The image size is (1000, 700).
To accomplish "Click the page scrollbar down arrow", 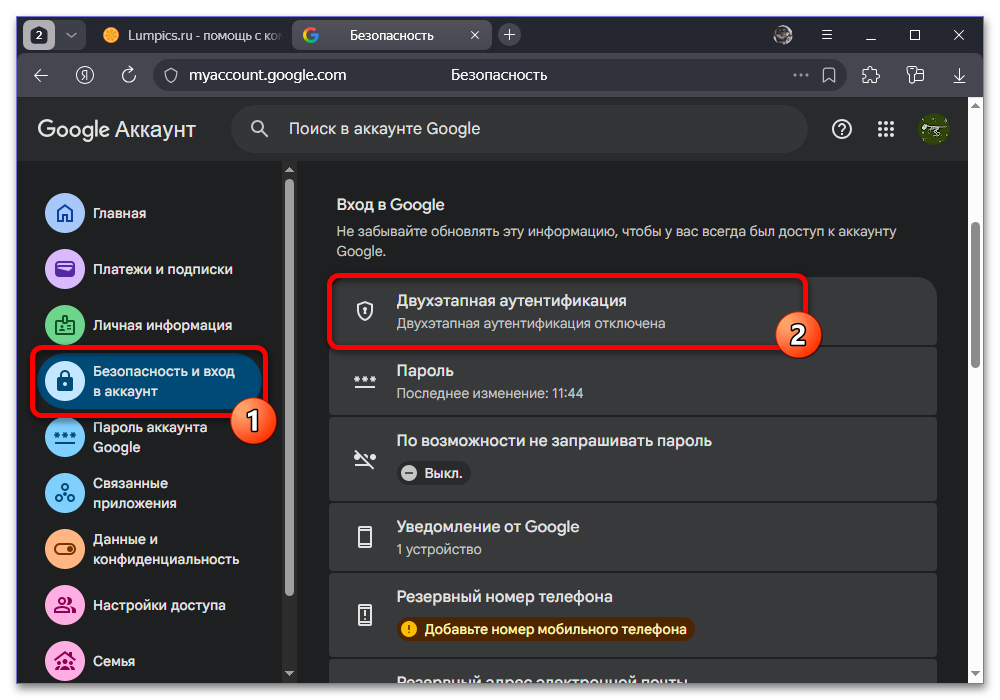I will [x=974, y=673].
